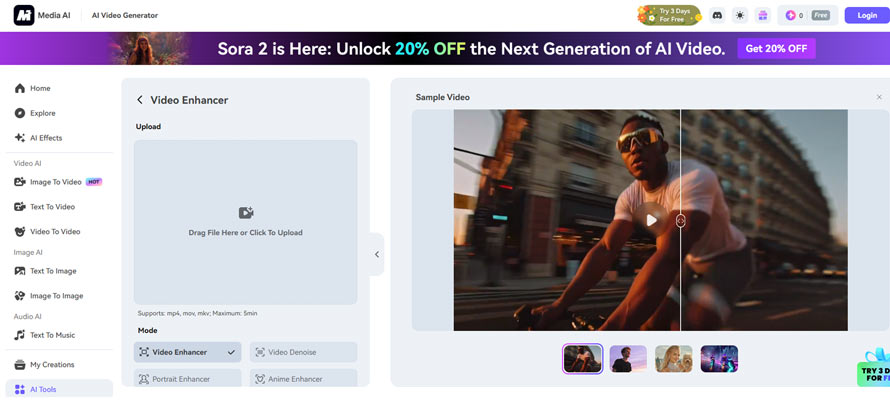Collapse the left settings panel
This screenshot has width=890, height=401.
tap(377, 254)
